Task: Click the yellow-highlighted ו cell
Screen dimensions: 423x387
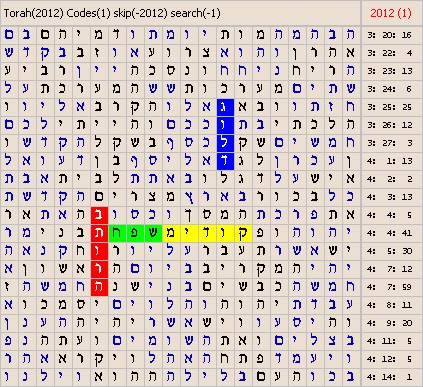Action: coord(225,233)
